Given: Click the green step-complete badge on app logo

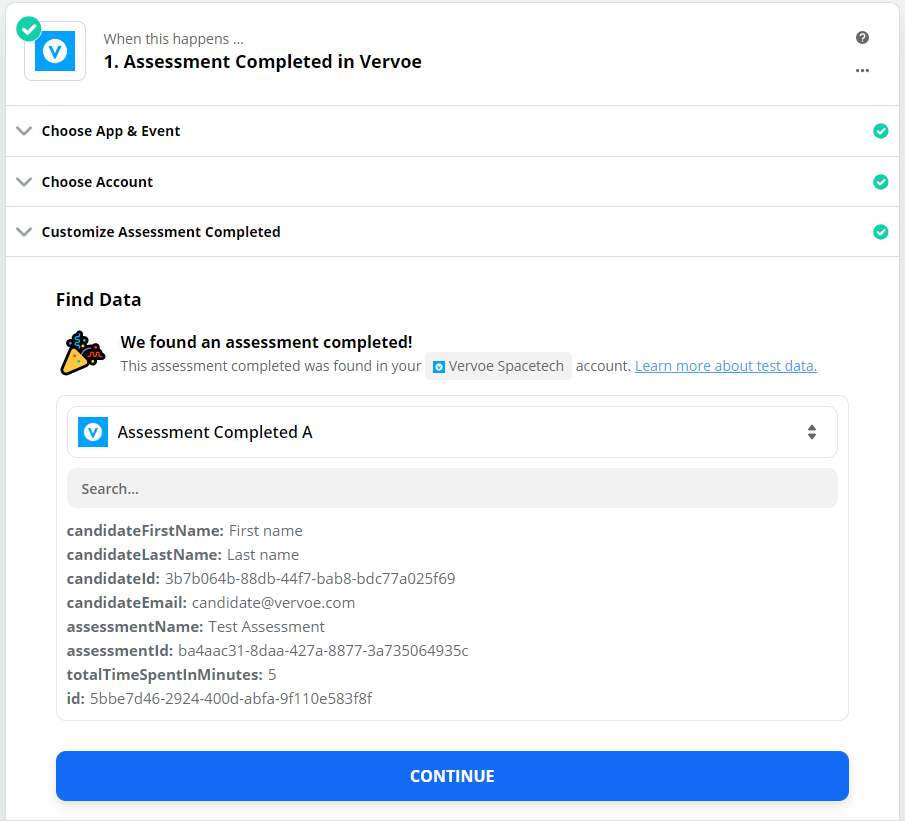Looking at the screenshot, I should 29,28.
